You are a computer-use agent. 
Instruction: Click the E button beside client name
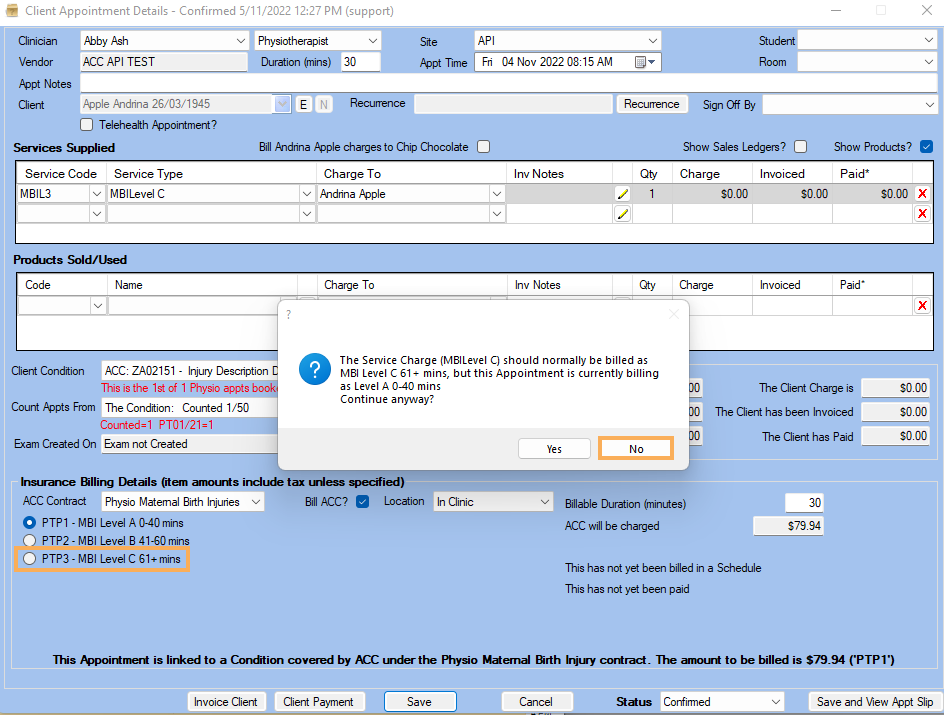point(304,104)
